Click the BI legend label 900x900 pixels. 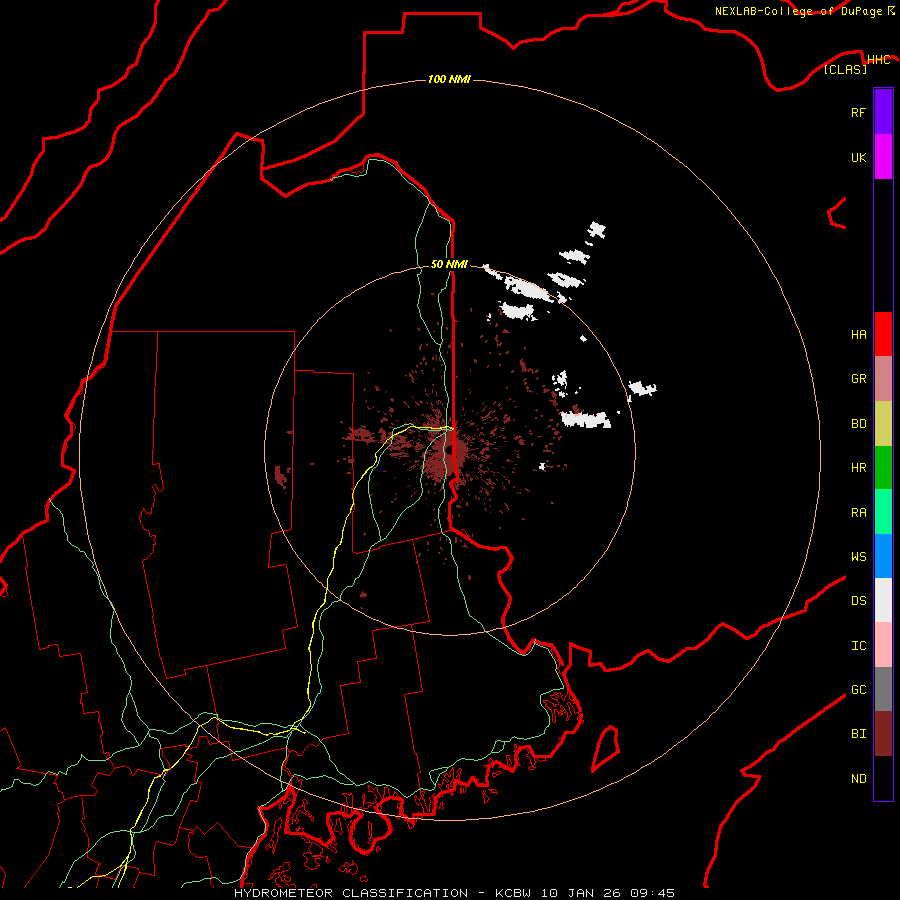click(x=859, y=734)
